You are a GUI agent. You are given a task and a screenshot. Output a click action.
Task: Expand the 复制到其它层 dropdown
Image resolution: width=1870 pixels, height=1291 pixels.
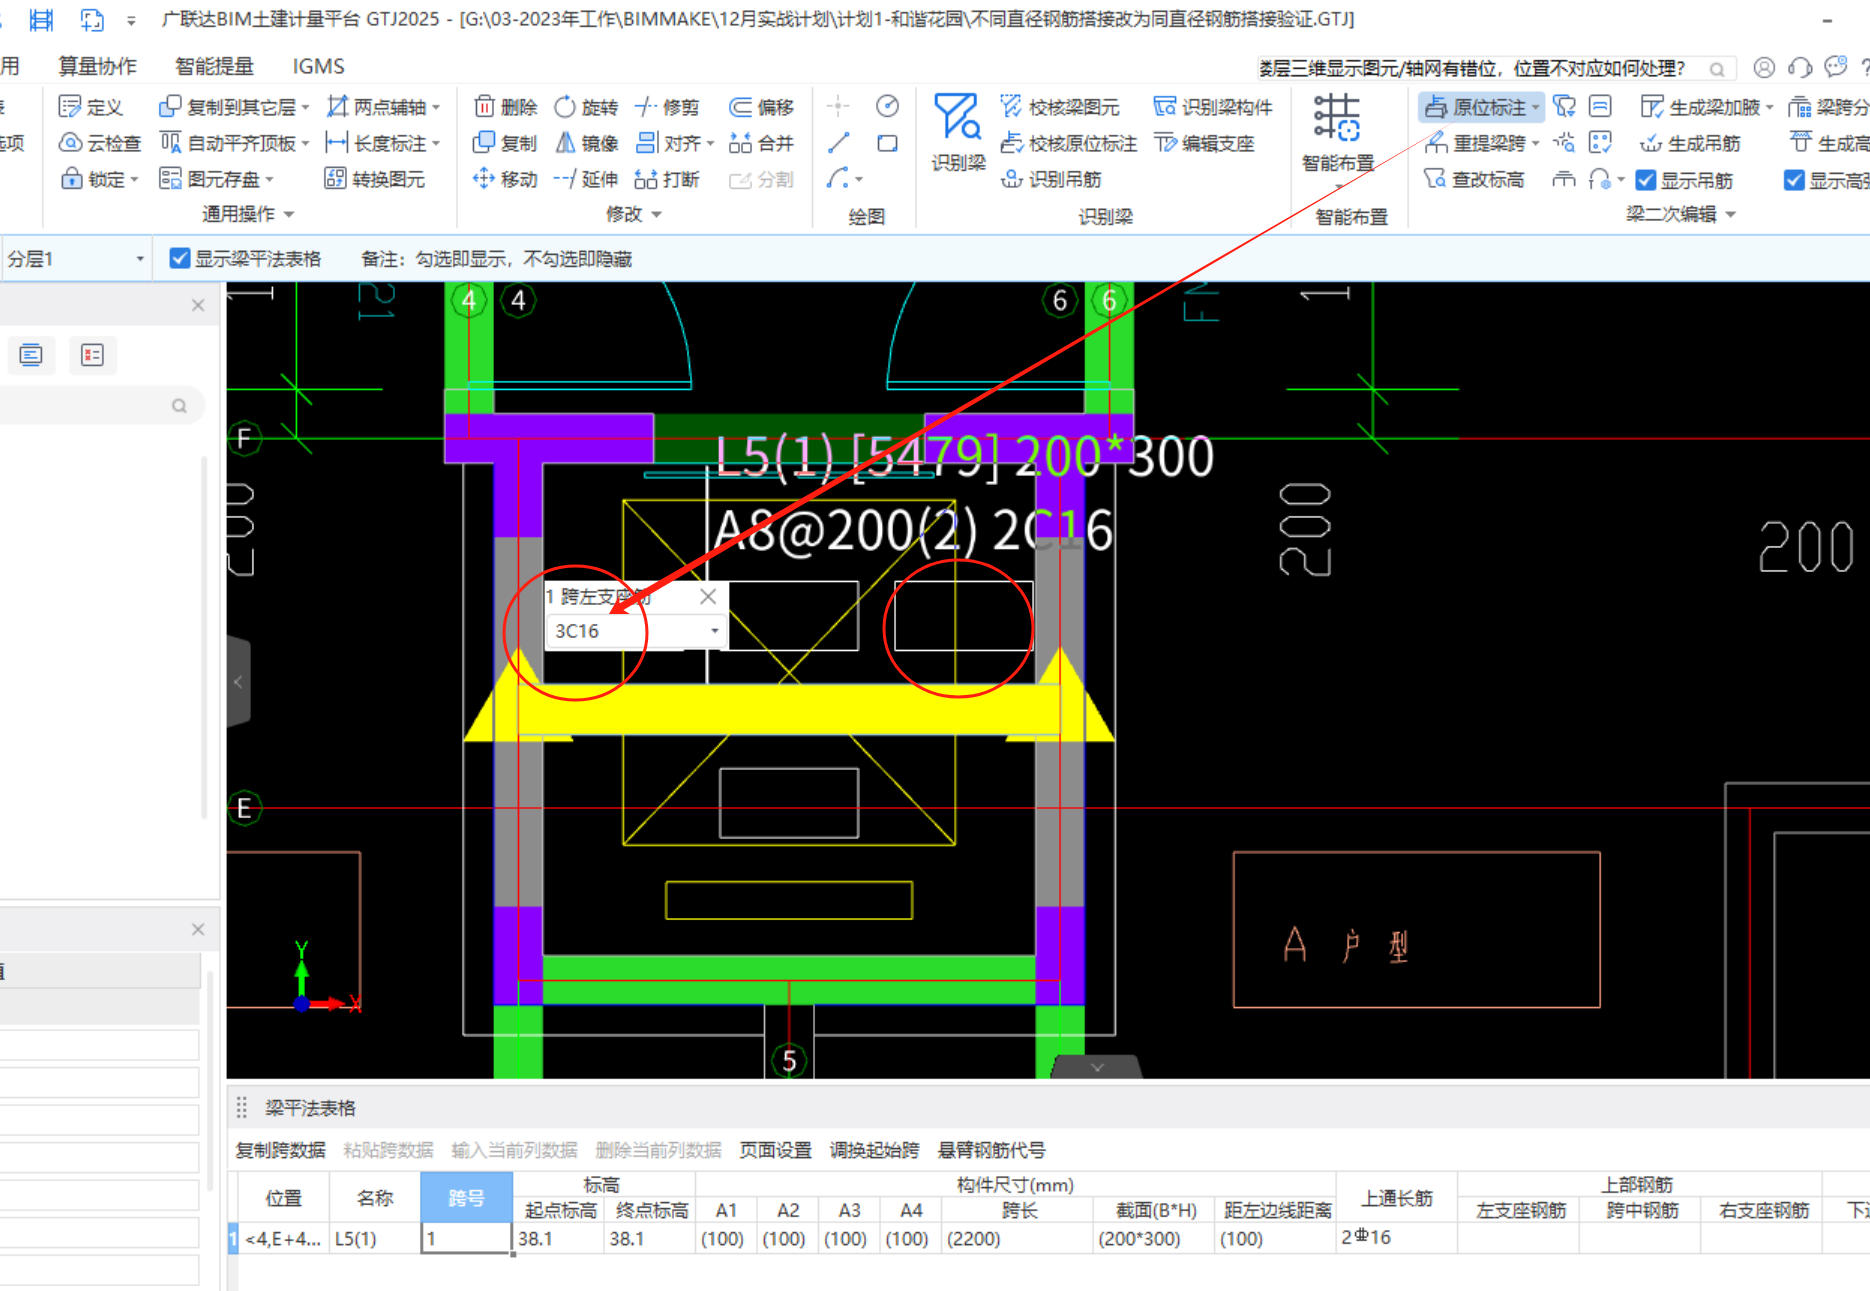[305, 107]
